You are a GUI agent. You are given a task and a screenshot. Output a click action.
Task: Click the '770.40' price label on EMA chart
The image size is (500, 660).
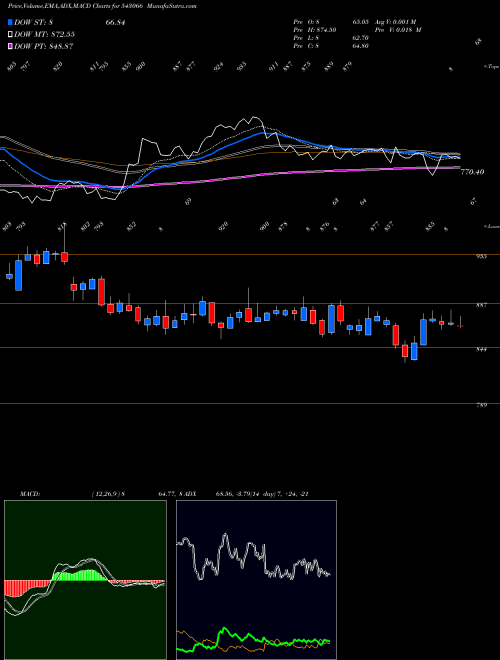[472, 172]
